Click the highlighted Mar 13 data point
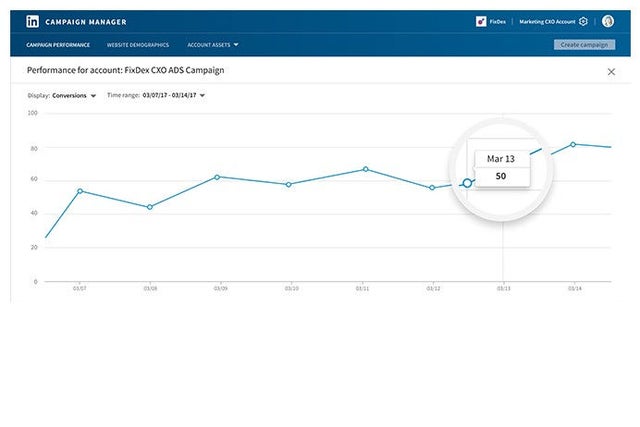Screen dimensions: 640x427 466,183
